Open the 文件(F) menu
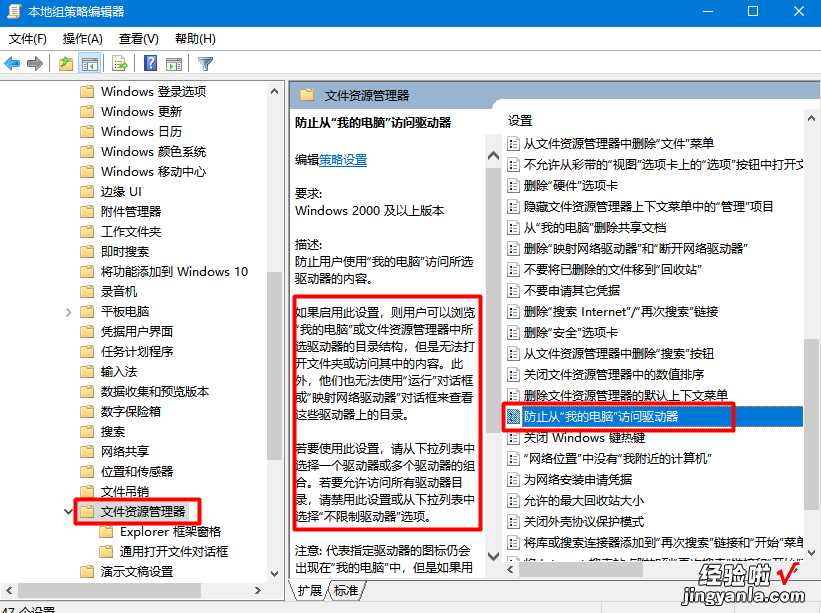Image resolution: width=821 pixels, height=613 pixels. tap(27, 39)
